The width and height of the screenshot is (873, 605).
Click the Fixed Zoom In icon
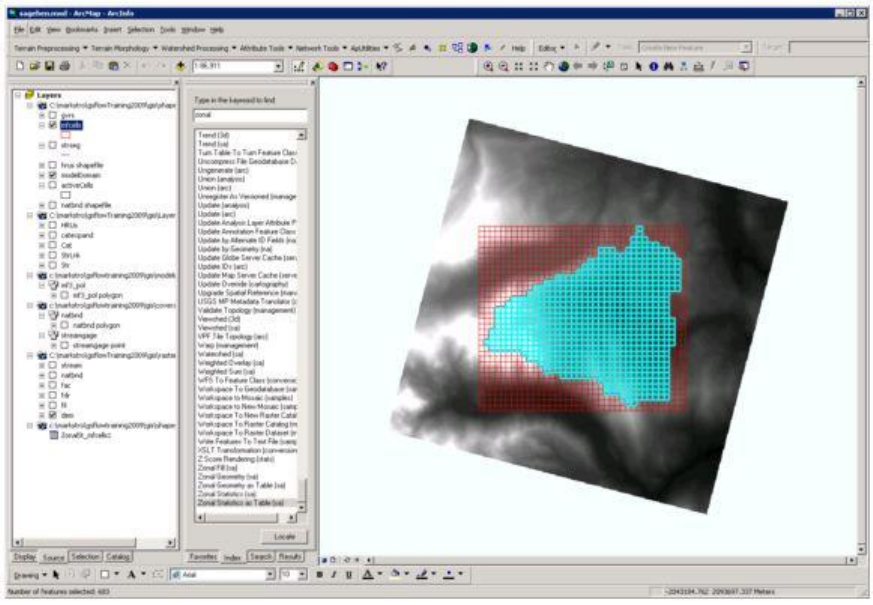518,67
